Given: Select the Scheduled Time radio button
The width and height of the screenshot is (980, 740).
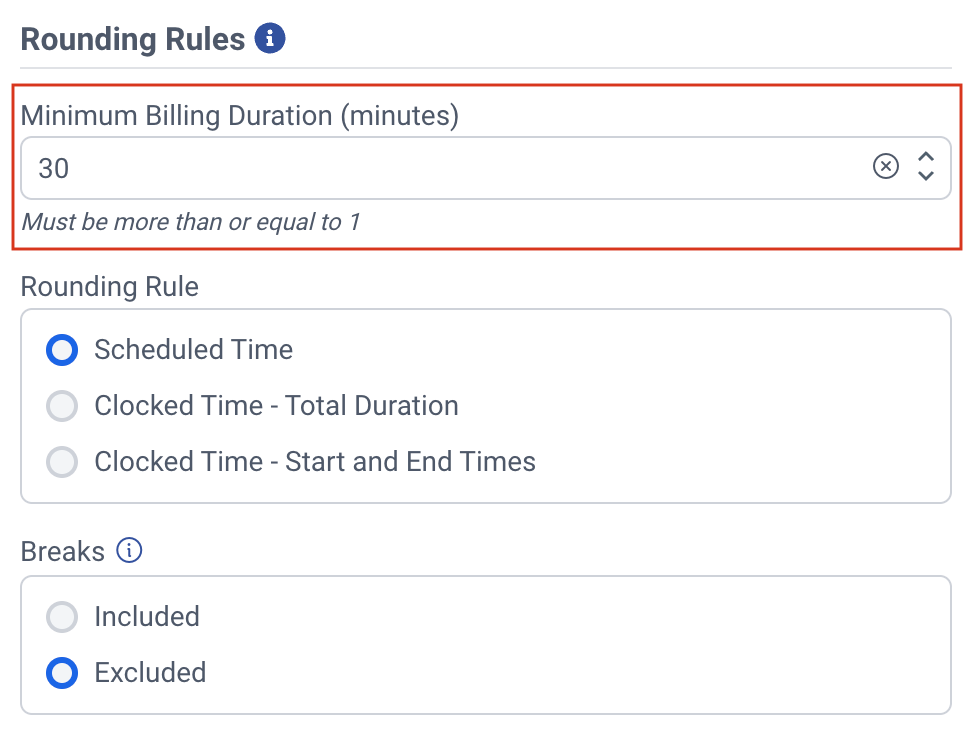Looking at the screenshot, I should pos(62,350).
